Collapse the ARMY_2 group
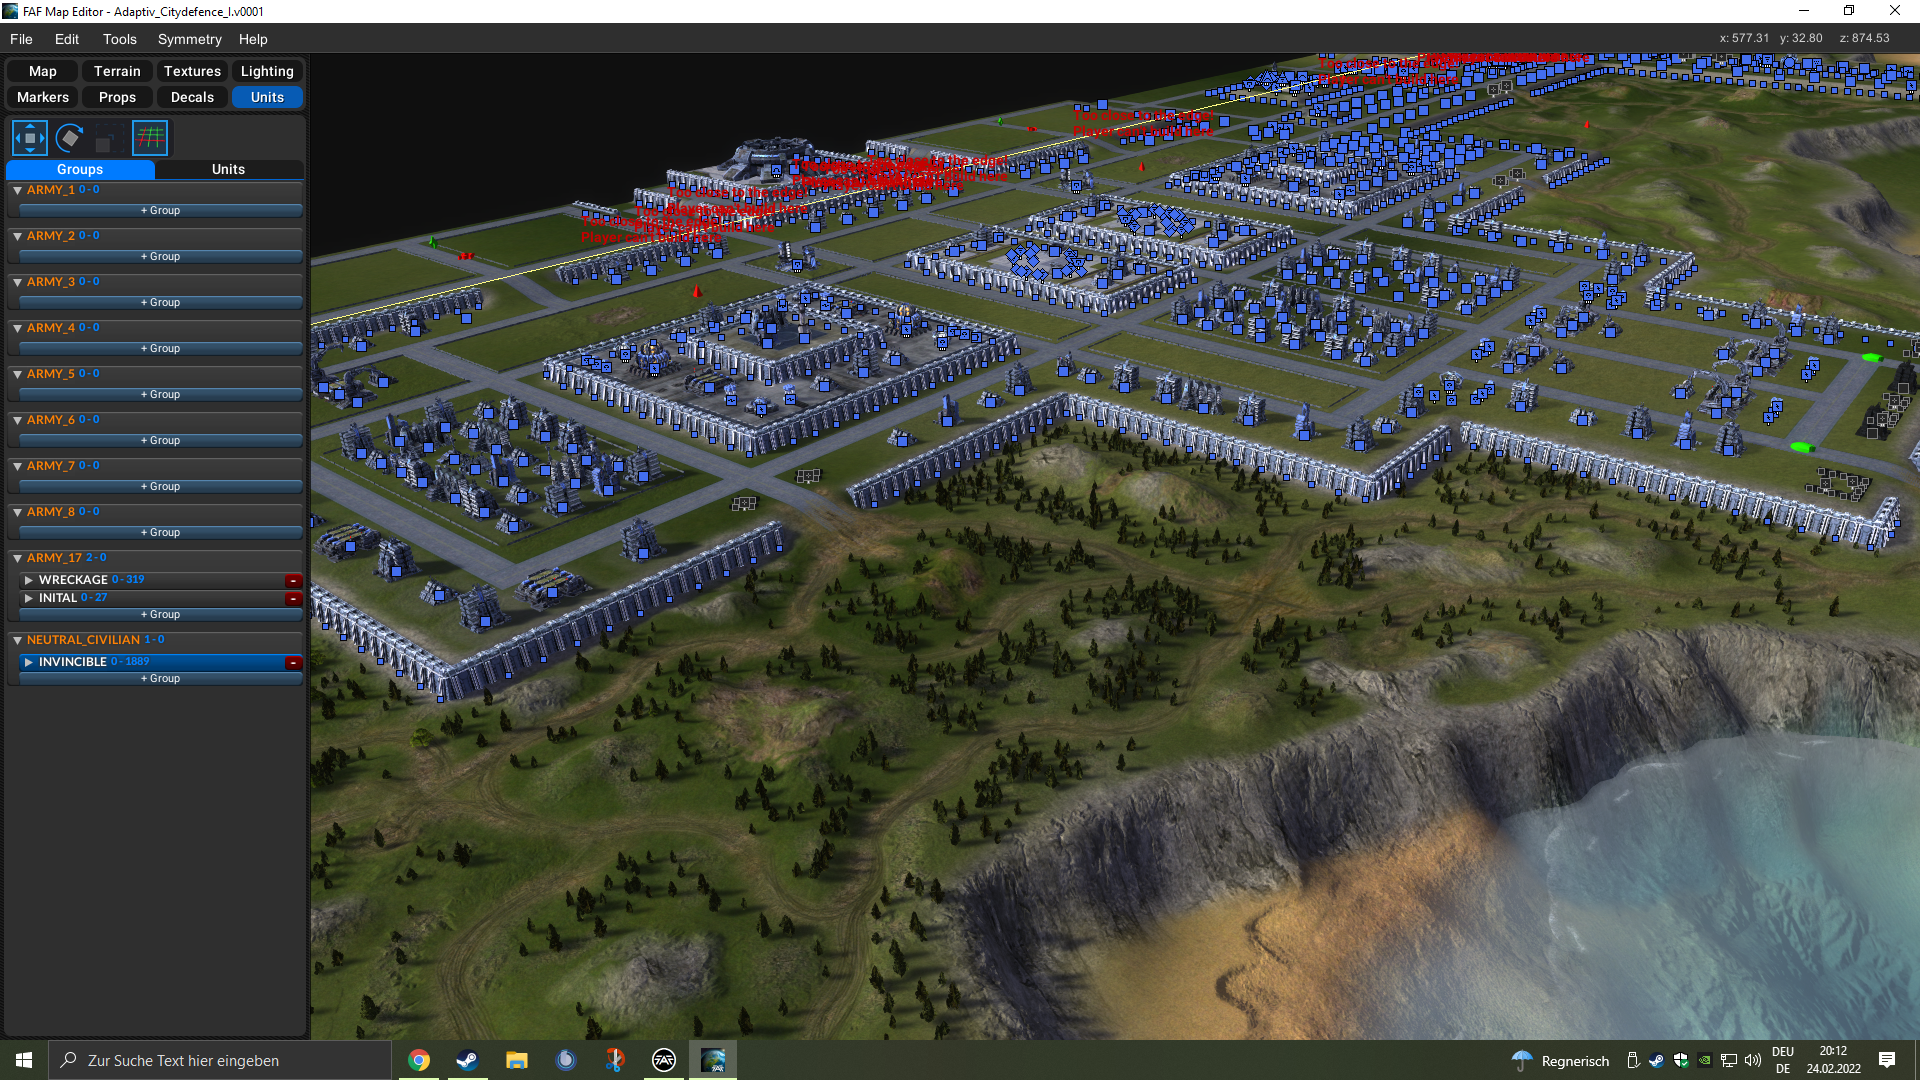 coord(17,236)
